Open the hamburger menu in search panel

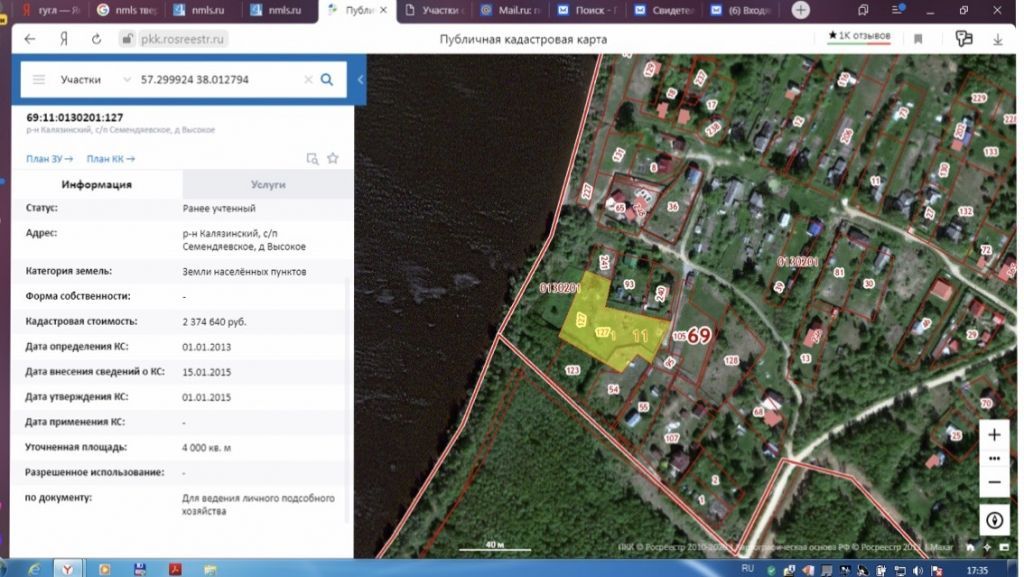pos(39,79)
